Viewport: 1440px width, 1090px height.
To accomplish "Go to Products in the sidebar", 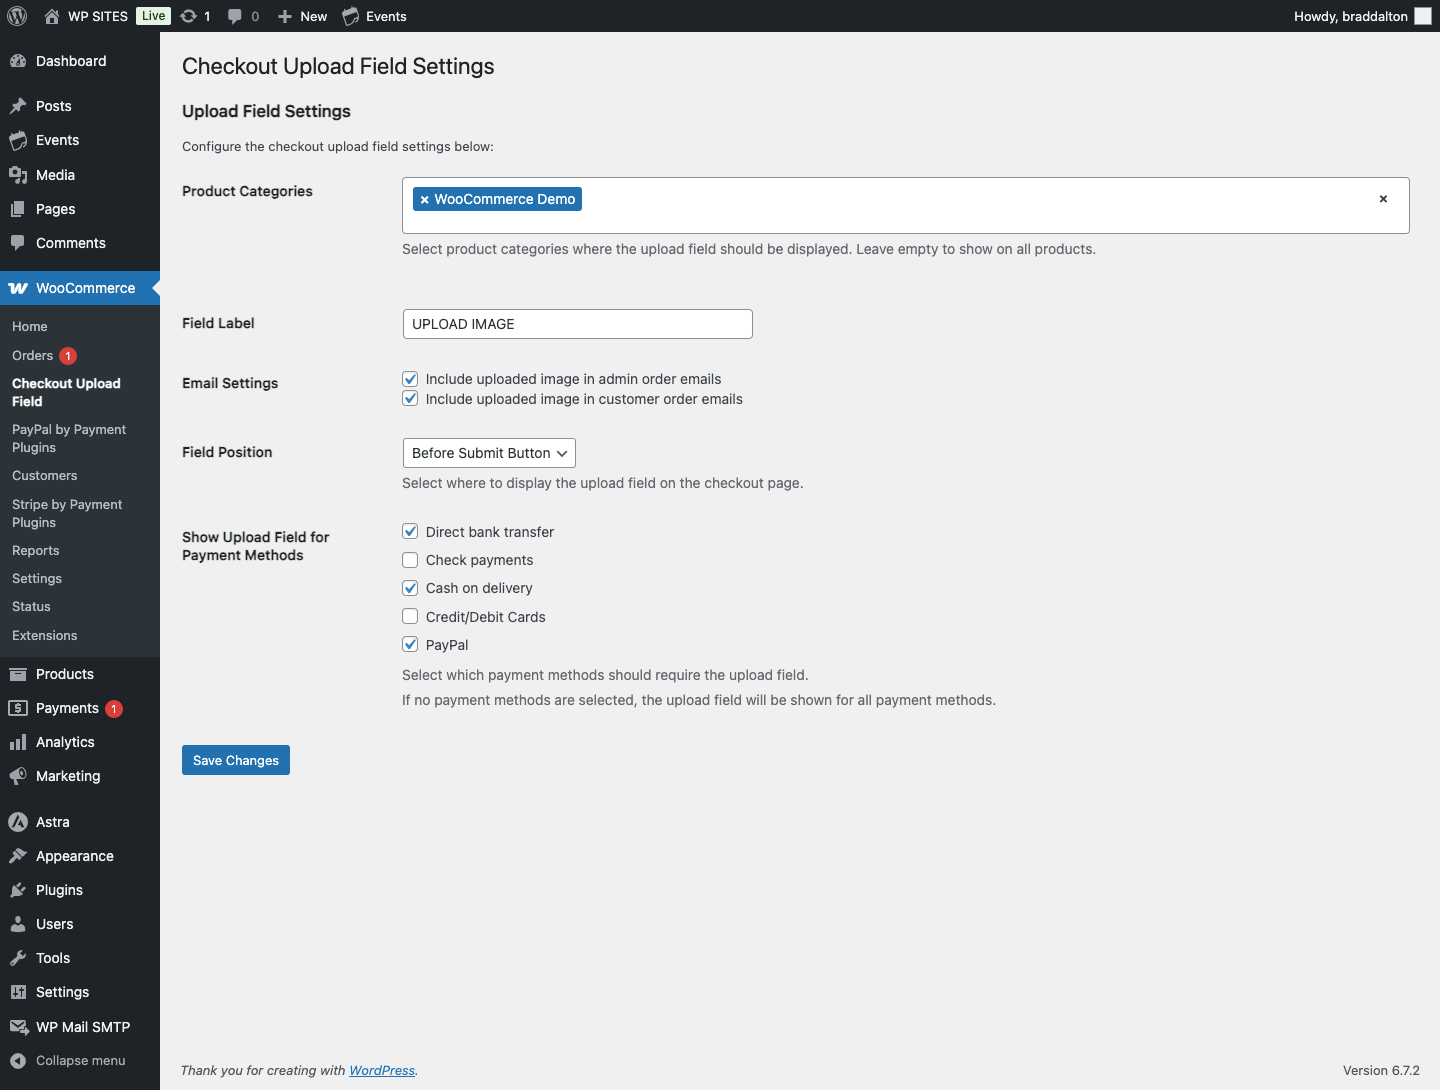I will pos(65,674).
